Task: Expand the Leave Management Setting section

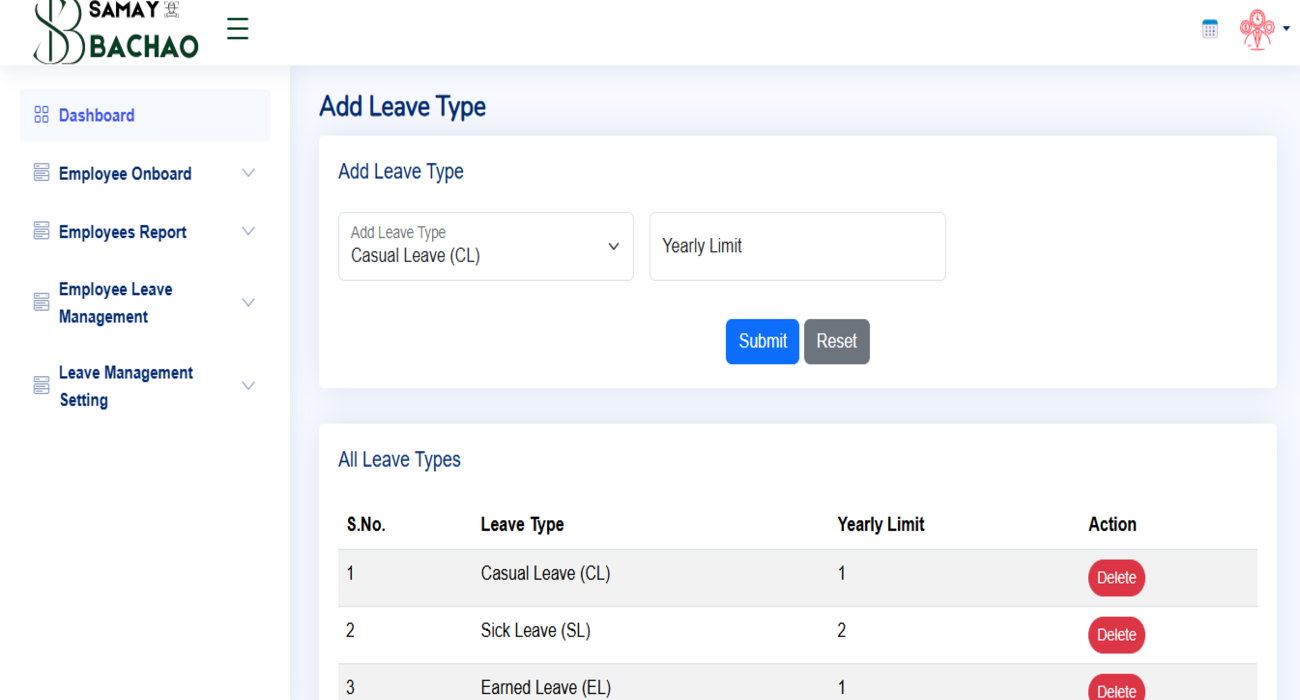Action: [x=248, y=385]
